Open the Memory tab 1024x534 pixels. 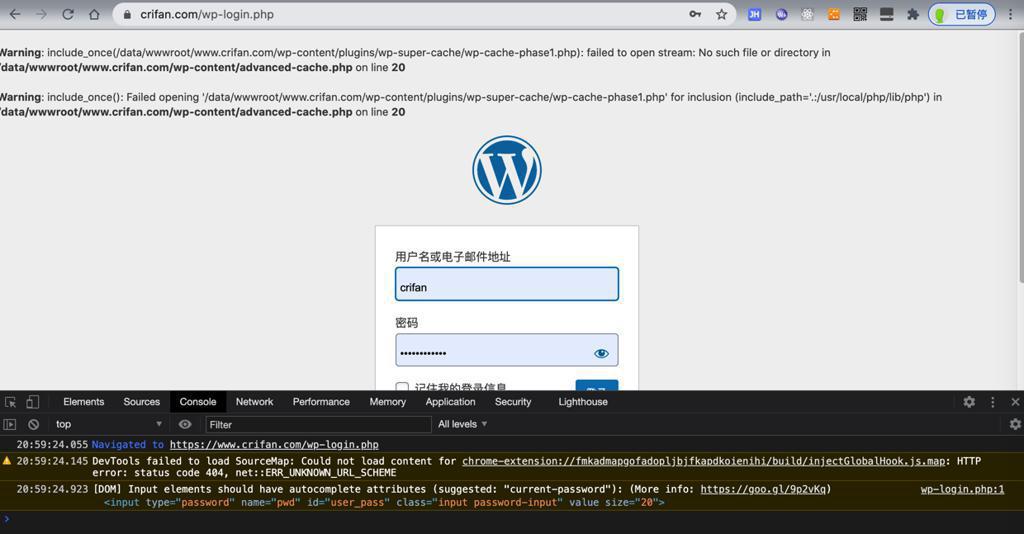pyautogui.click(x=388, y=401)
